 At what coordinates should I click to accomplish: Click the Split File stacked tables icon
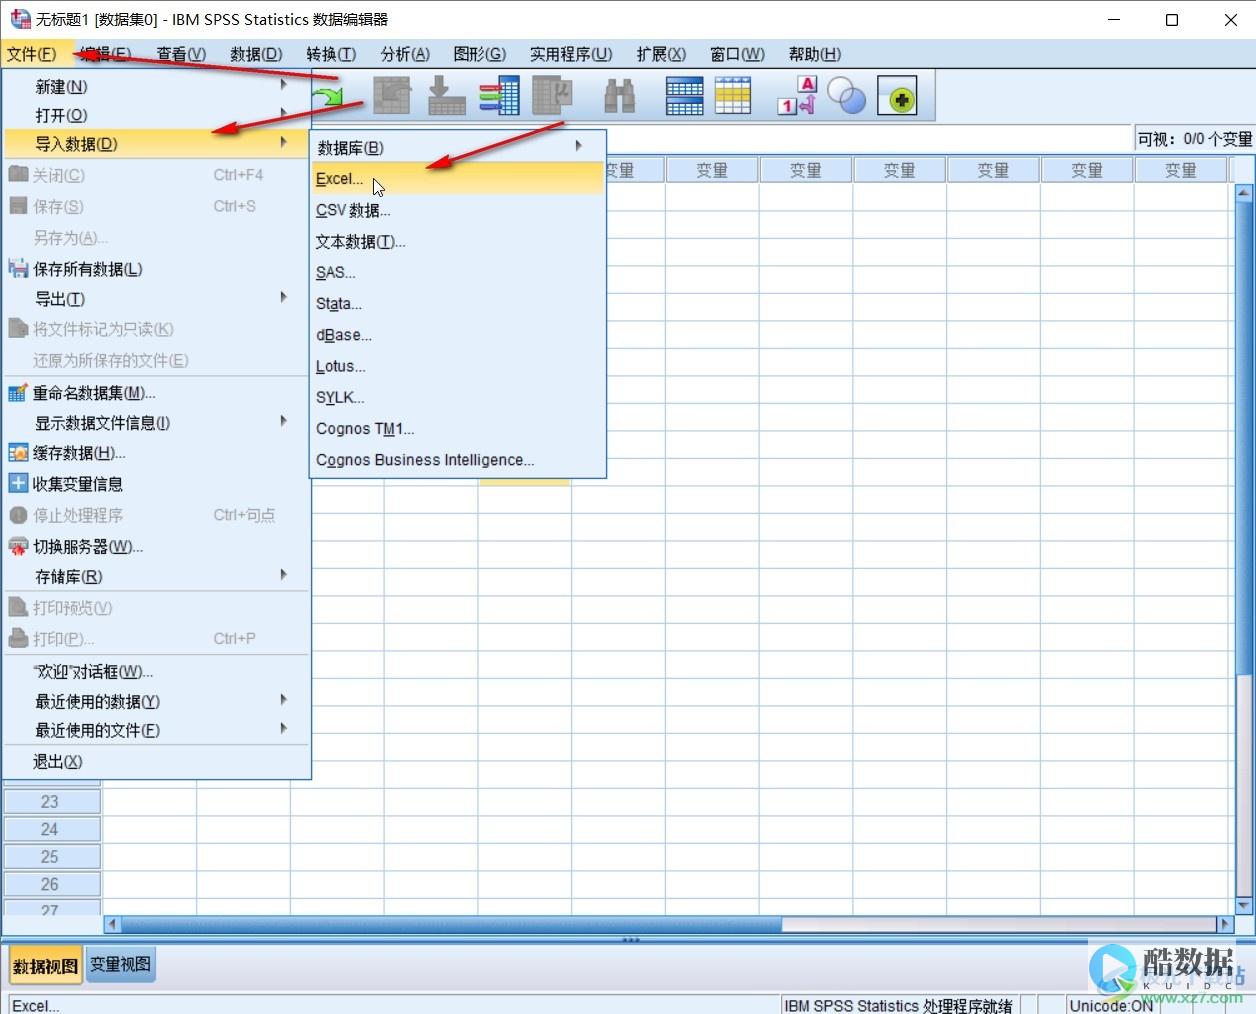(x=684, y=96)
